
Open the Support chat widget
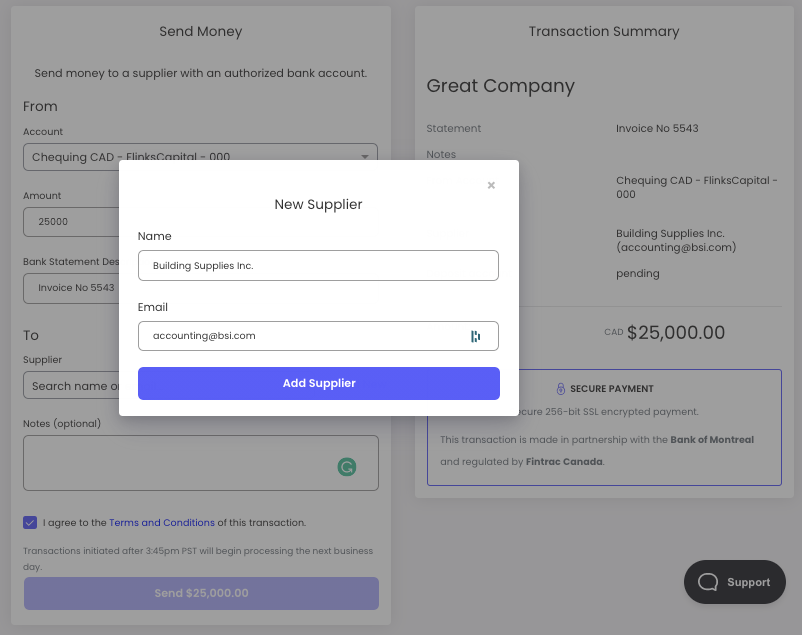click(x=735, y=582)
